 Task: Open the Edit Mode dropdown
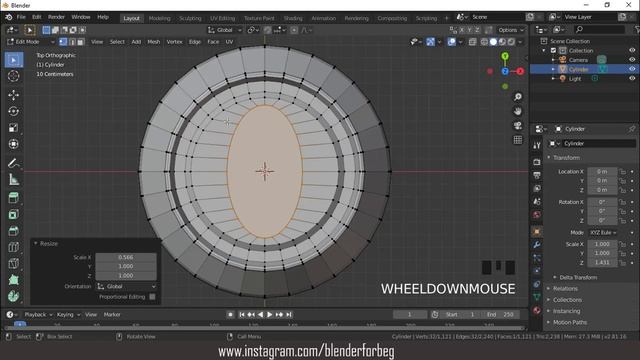[30, 42]
